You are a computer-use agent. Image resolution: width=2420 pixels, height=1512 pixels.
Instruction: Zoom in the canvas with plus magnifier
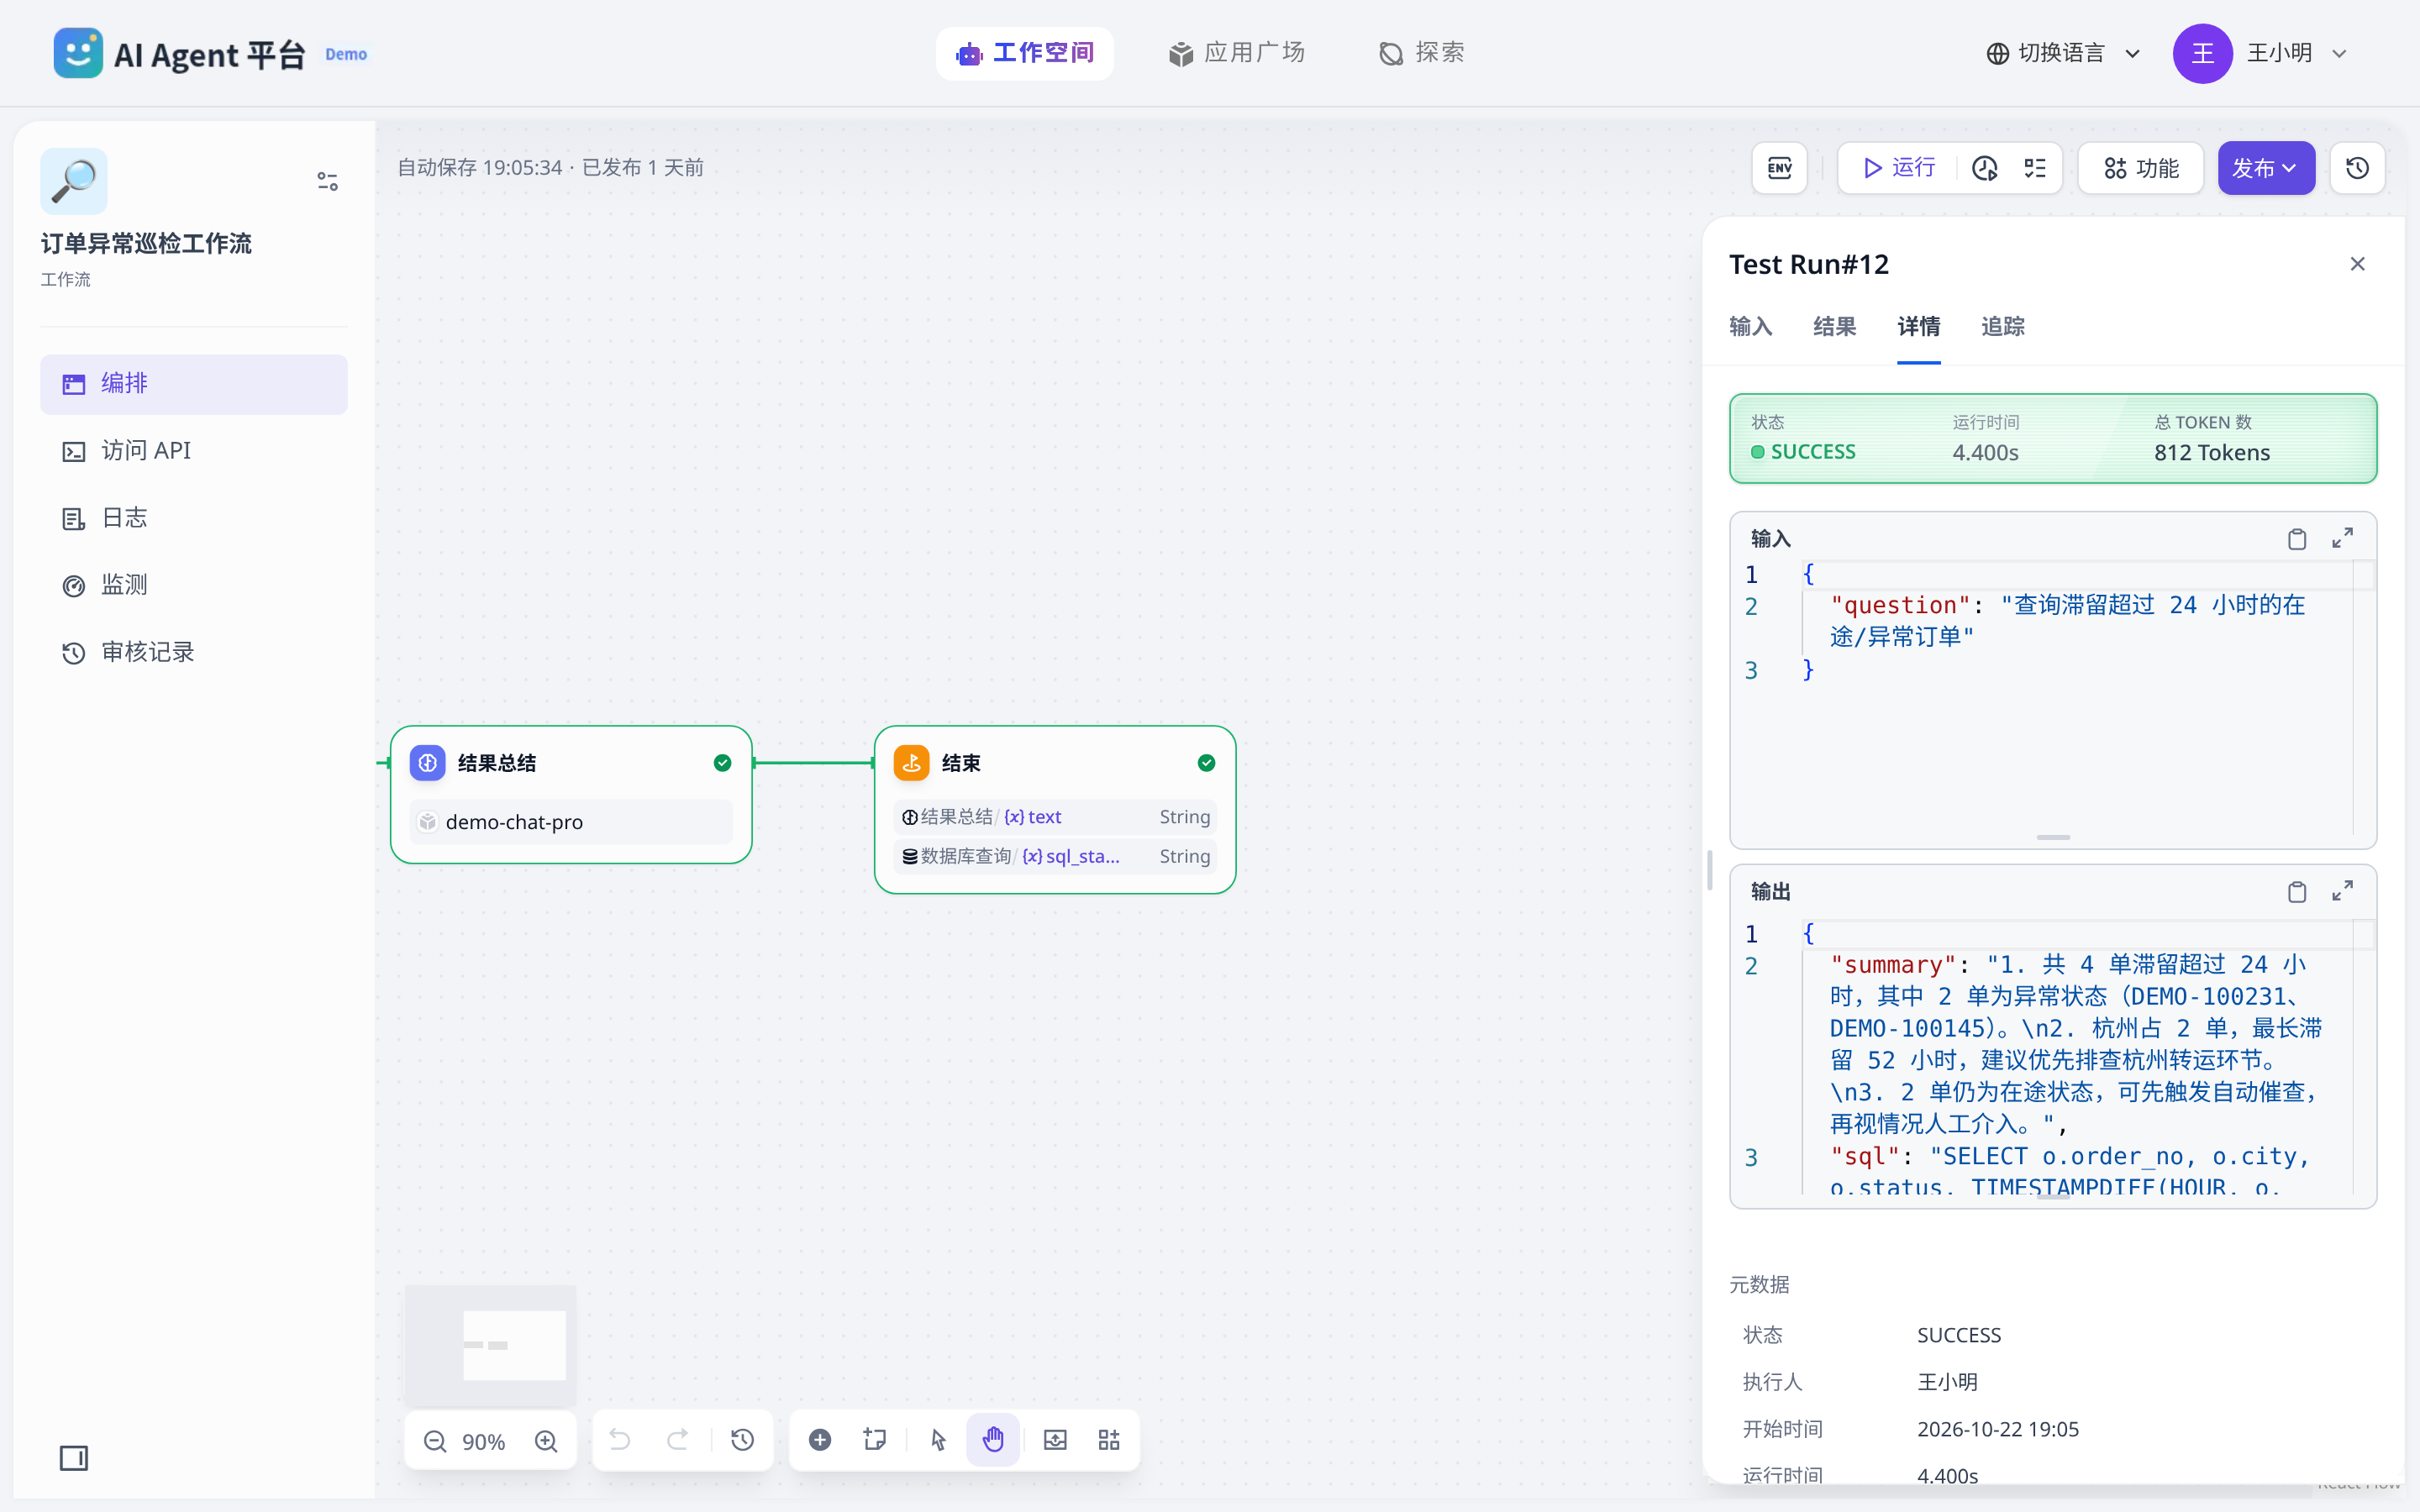click(546, 1441)
